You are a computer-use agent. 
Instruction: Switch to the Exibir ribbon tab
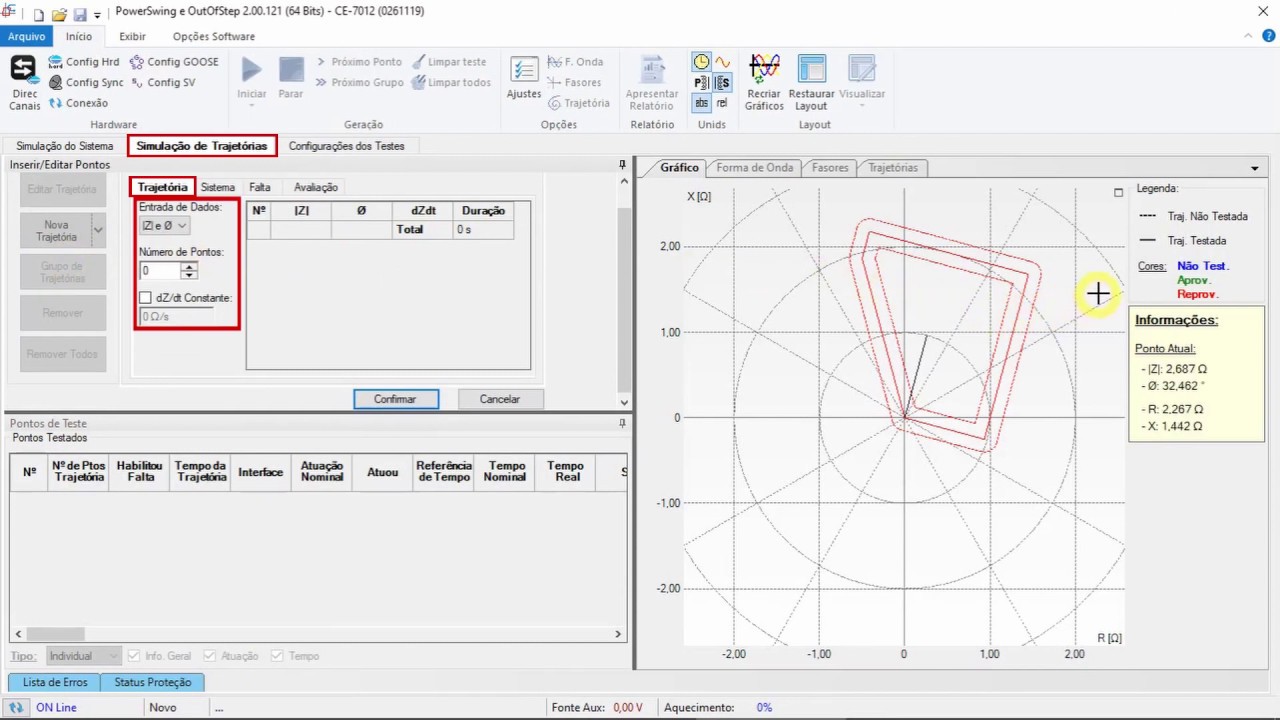(x=132, y=36)
